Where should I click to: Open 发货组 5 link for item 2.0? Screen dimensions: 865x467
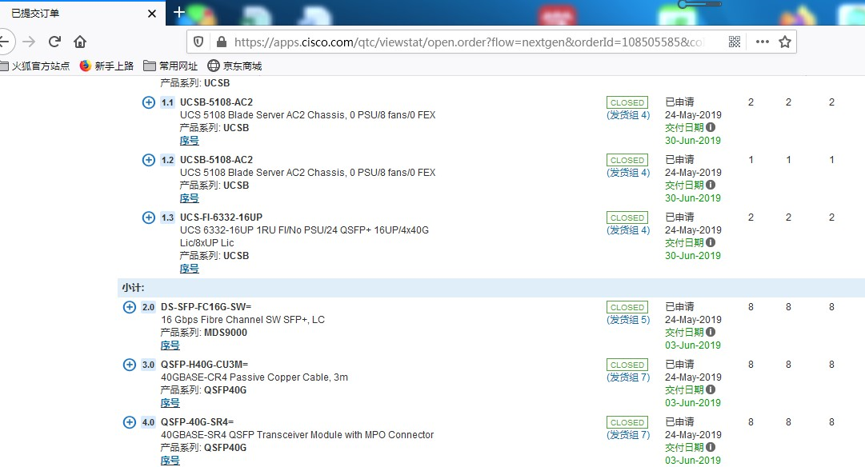tap(628, 320)
